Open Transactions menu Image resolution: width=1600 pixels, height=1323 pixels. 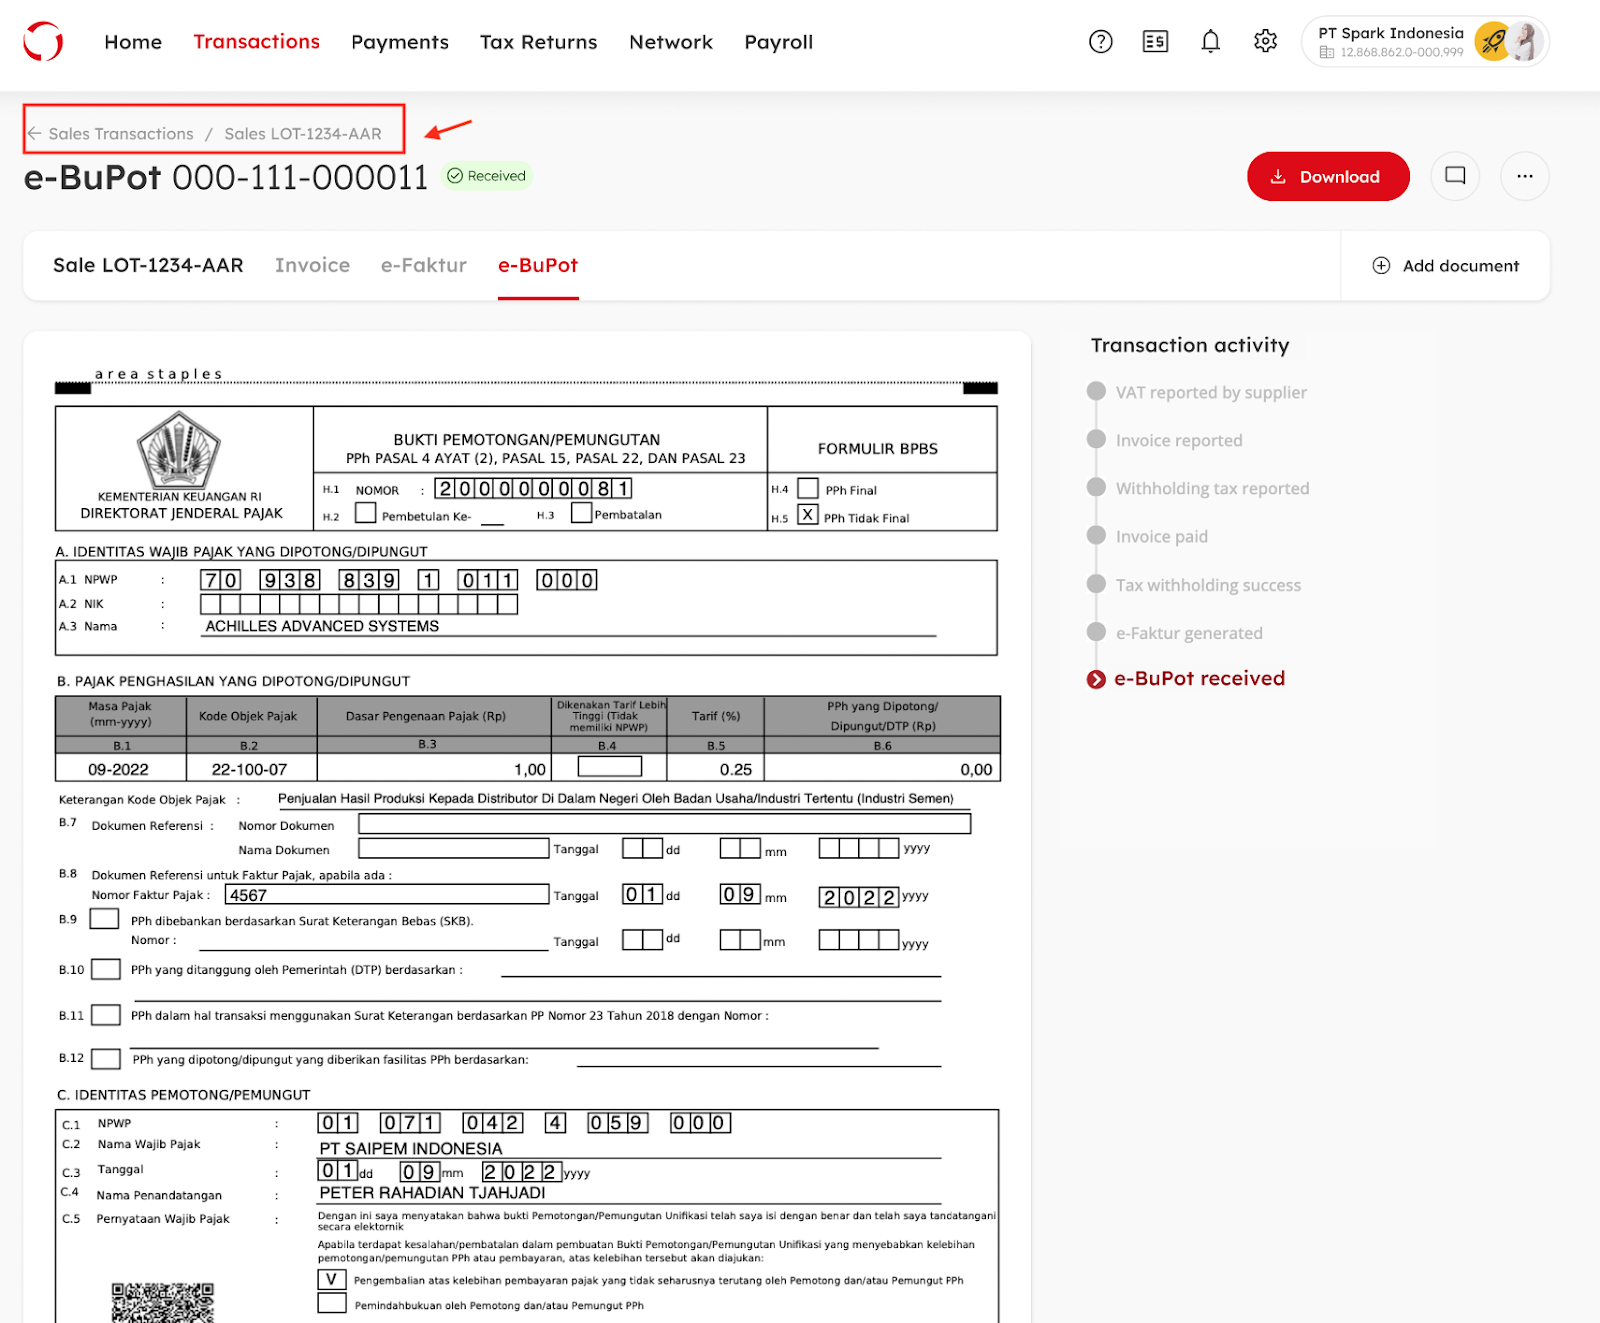coord(257,42)
